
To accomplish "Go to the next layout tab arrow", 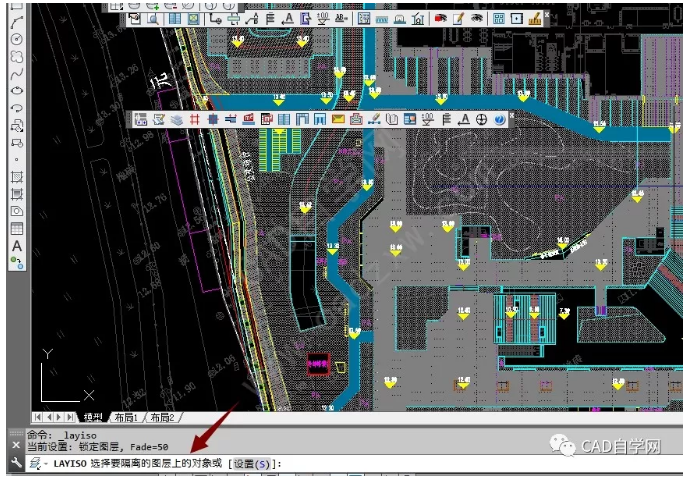I will click(x=59, y=417).
